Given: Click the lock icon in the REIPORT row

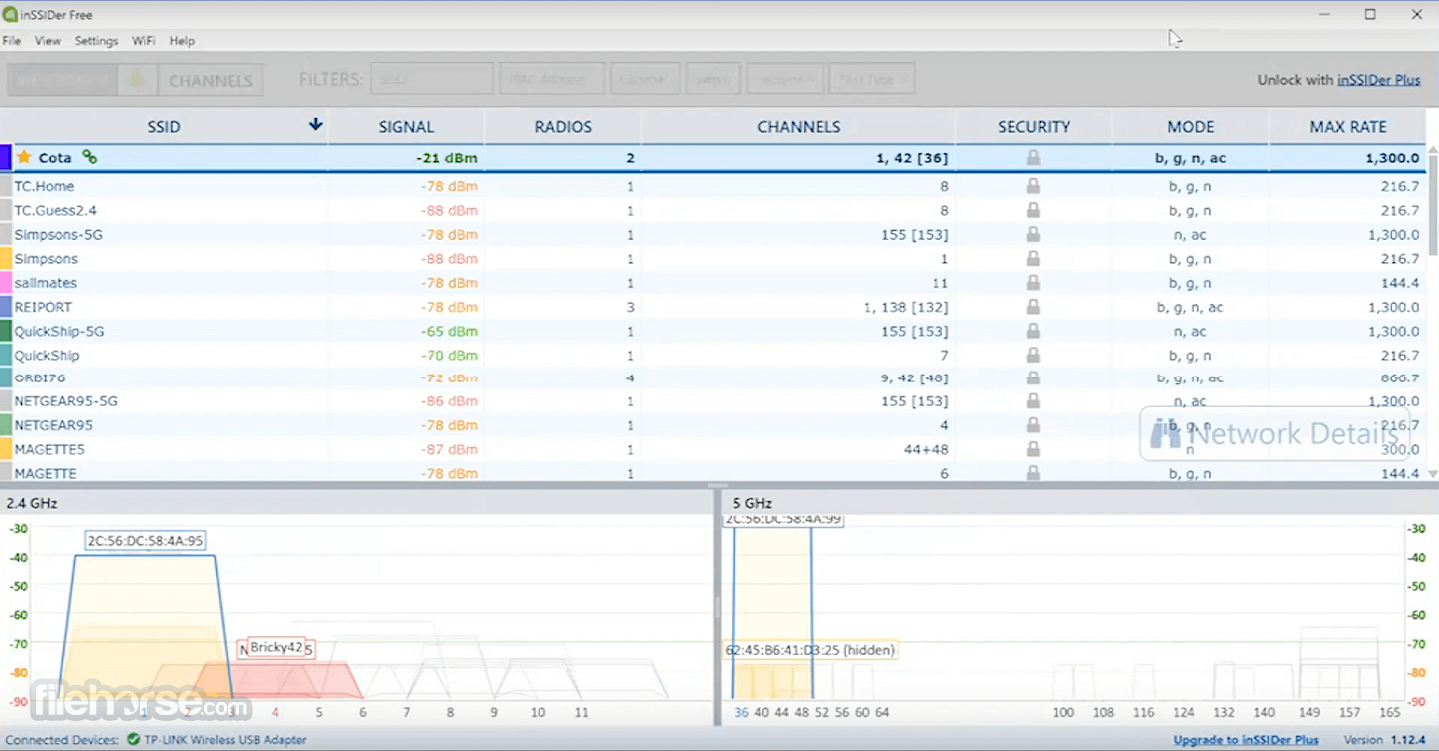Looking at the screenshot, I should [1033, 307].
